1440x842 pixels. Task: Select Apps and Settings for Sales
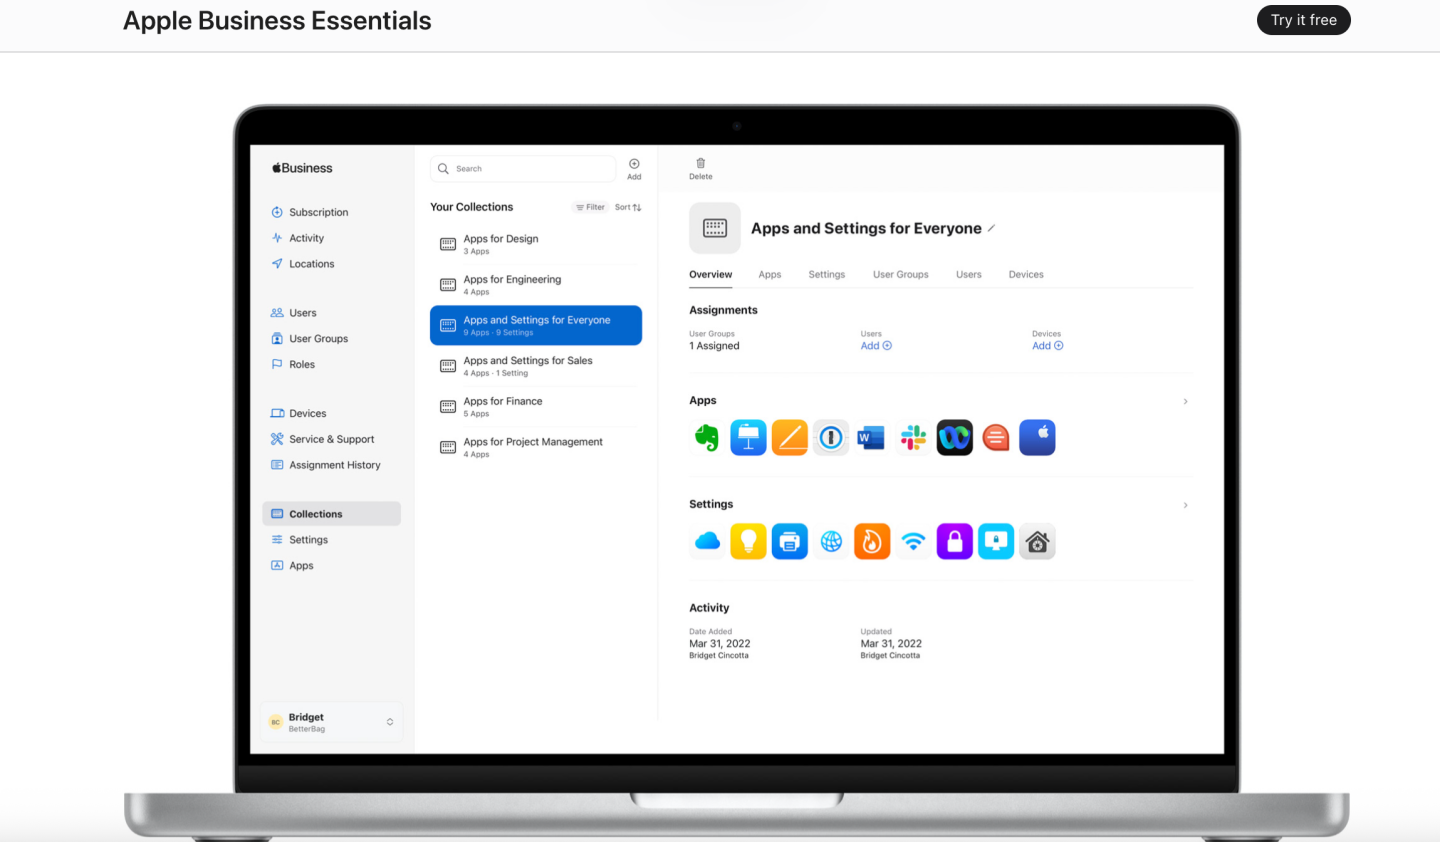[x=536, y=366]
